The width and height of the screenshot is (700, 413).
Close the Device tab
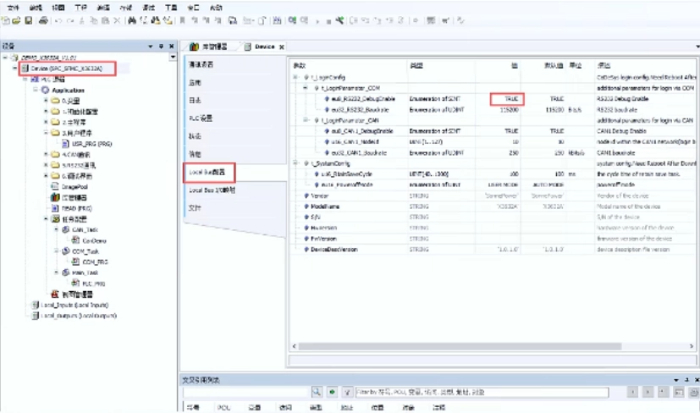282,47
